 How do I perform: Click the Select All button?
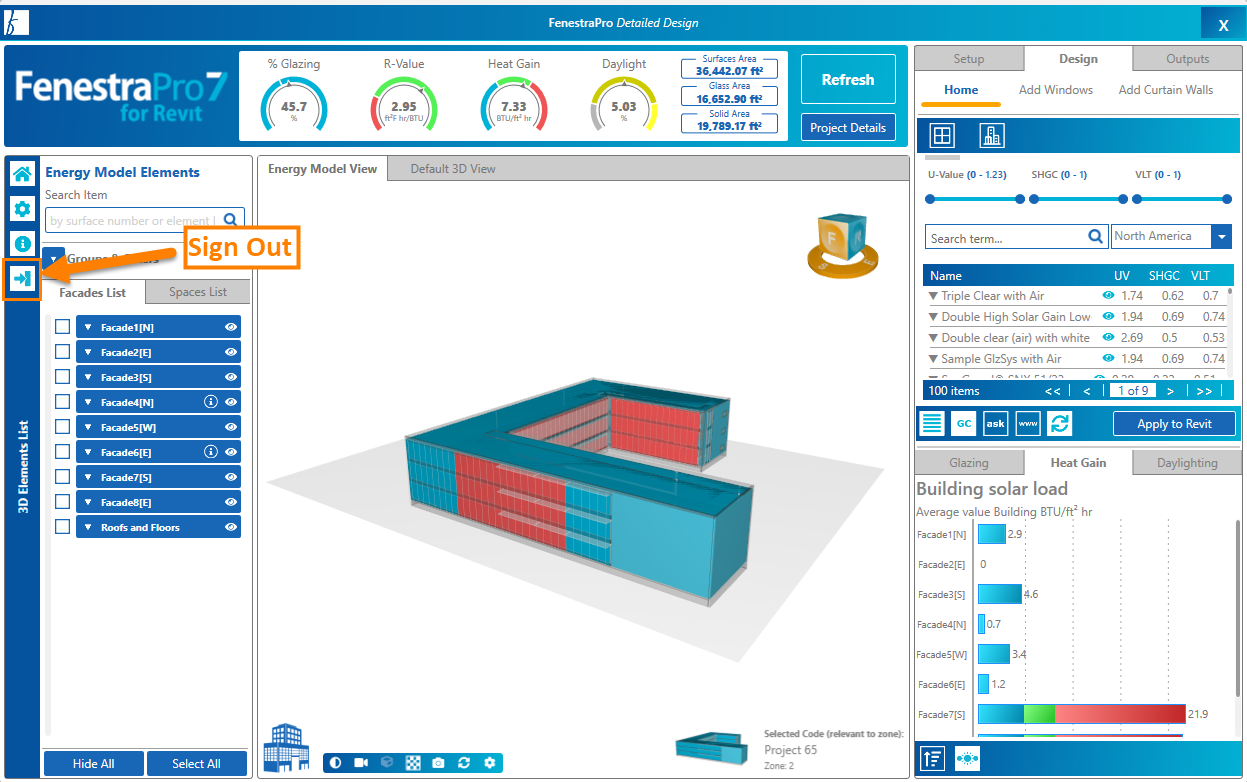pos(197,764)
